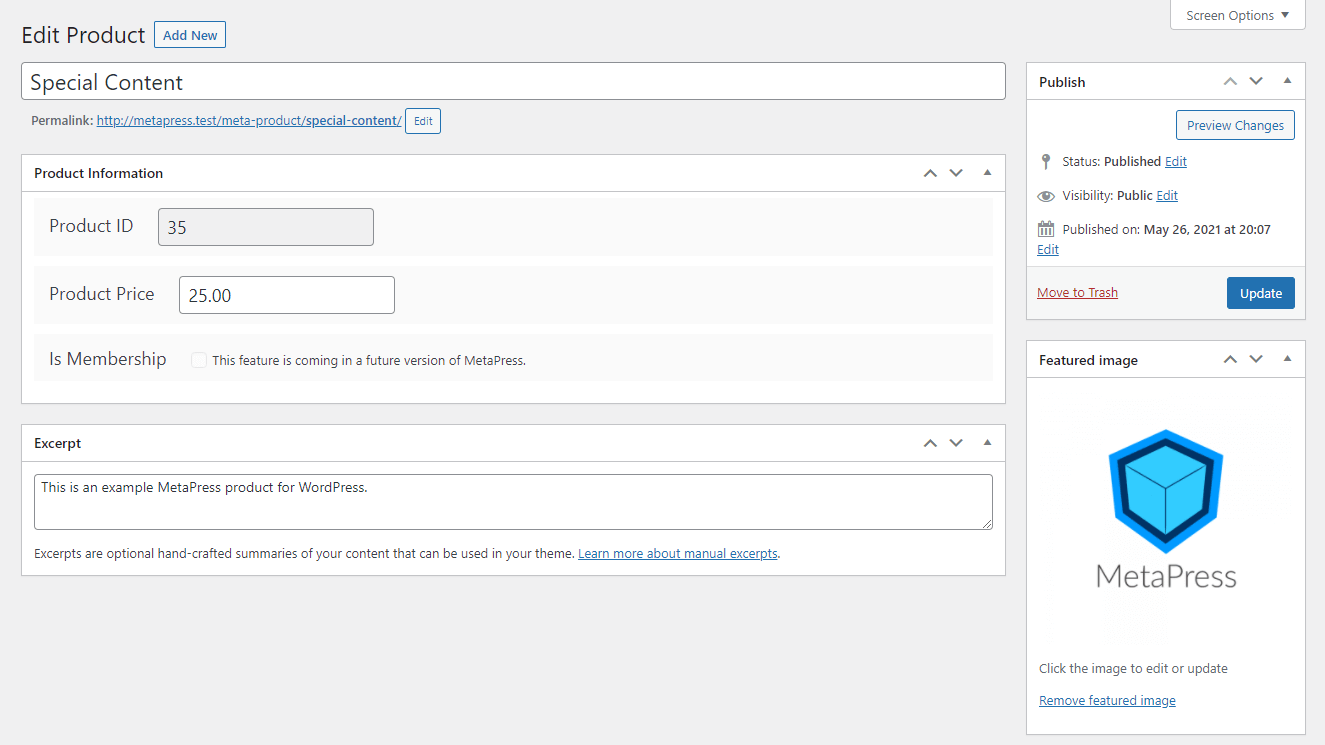This screenshot has width=1325, height=745.
Task: Move the Featured image panel up
Action: click(1230, 359)
